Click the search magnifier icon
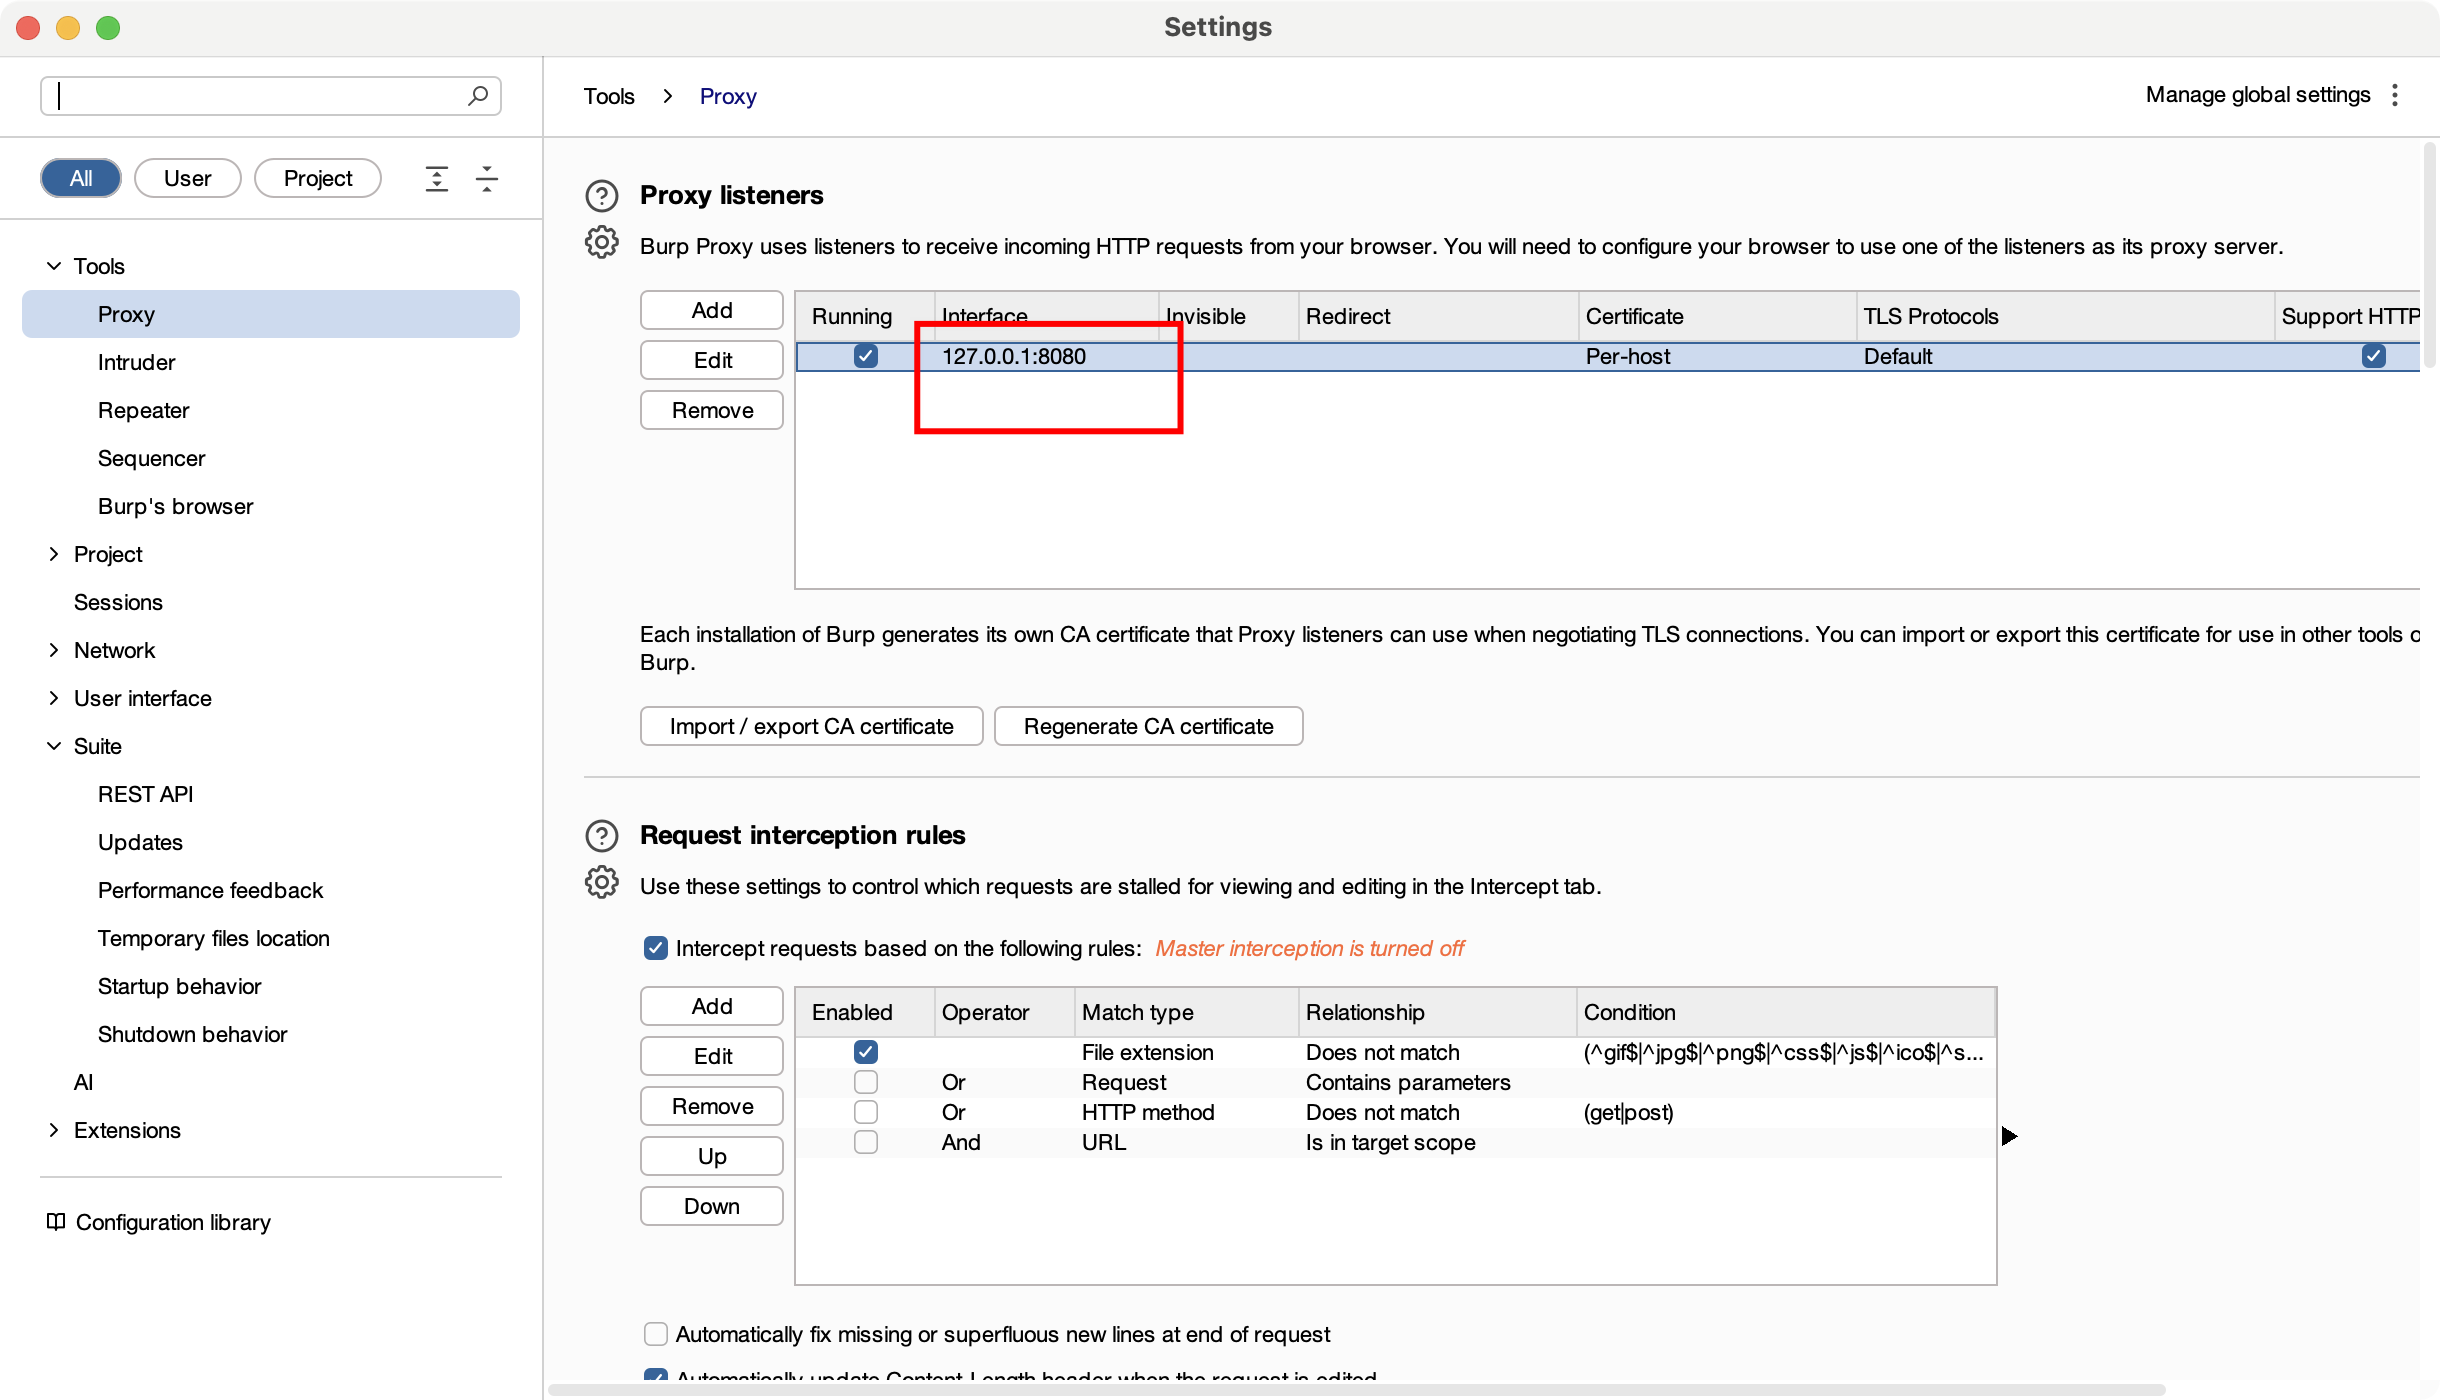 click(478, 95)
